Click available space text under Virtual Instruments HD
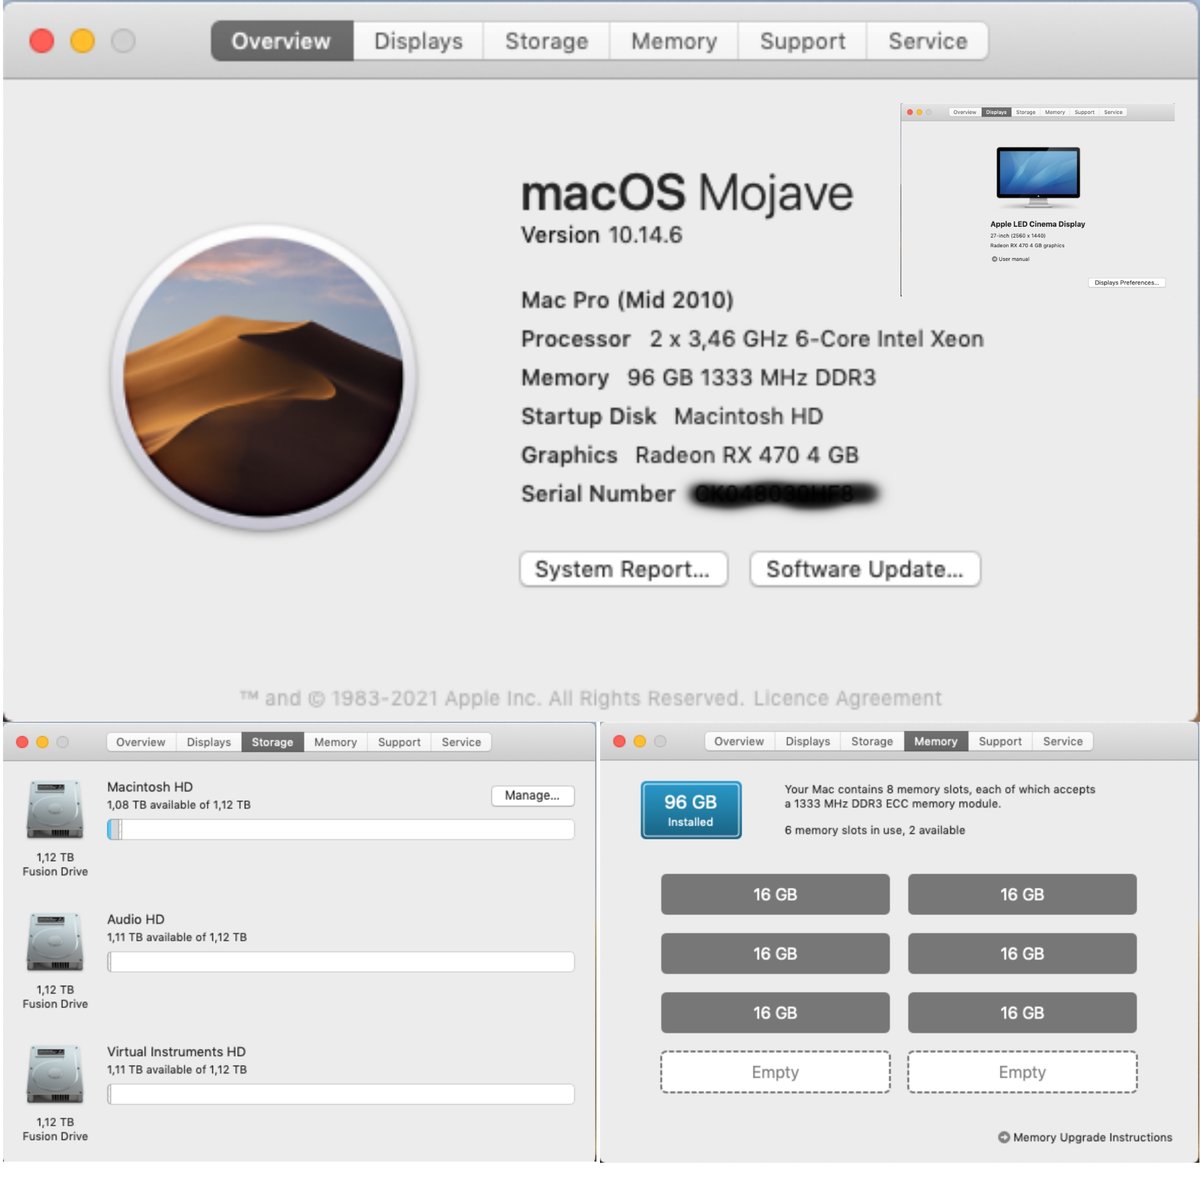Viewport: 1200px width, 1200px height. pyautogui.click(x=177, y=1070)
